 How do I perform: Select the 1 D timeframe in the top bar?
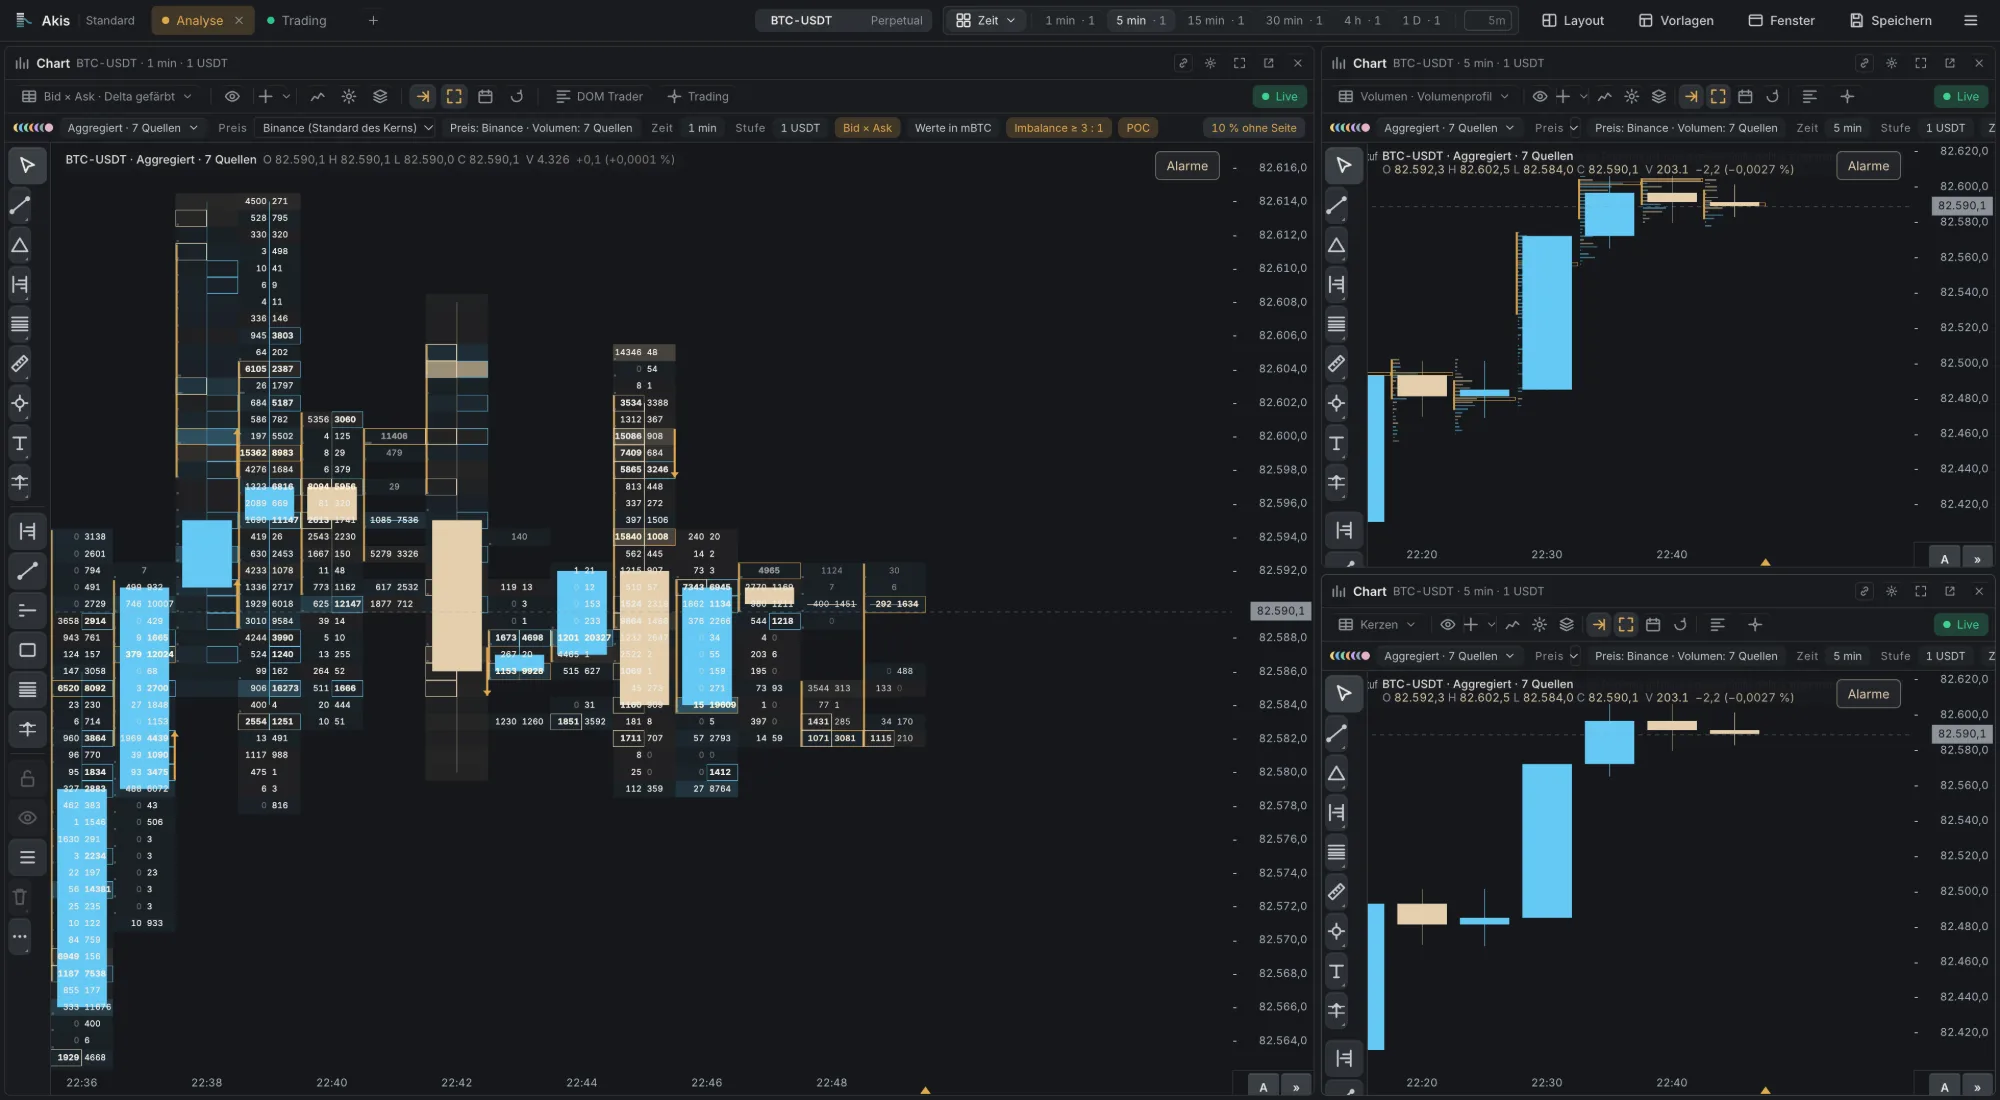[1421, 20]
